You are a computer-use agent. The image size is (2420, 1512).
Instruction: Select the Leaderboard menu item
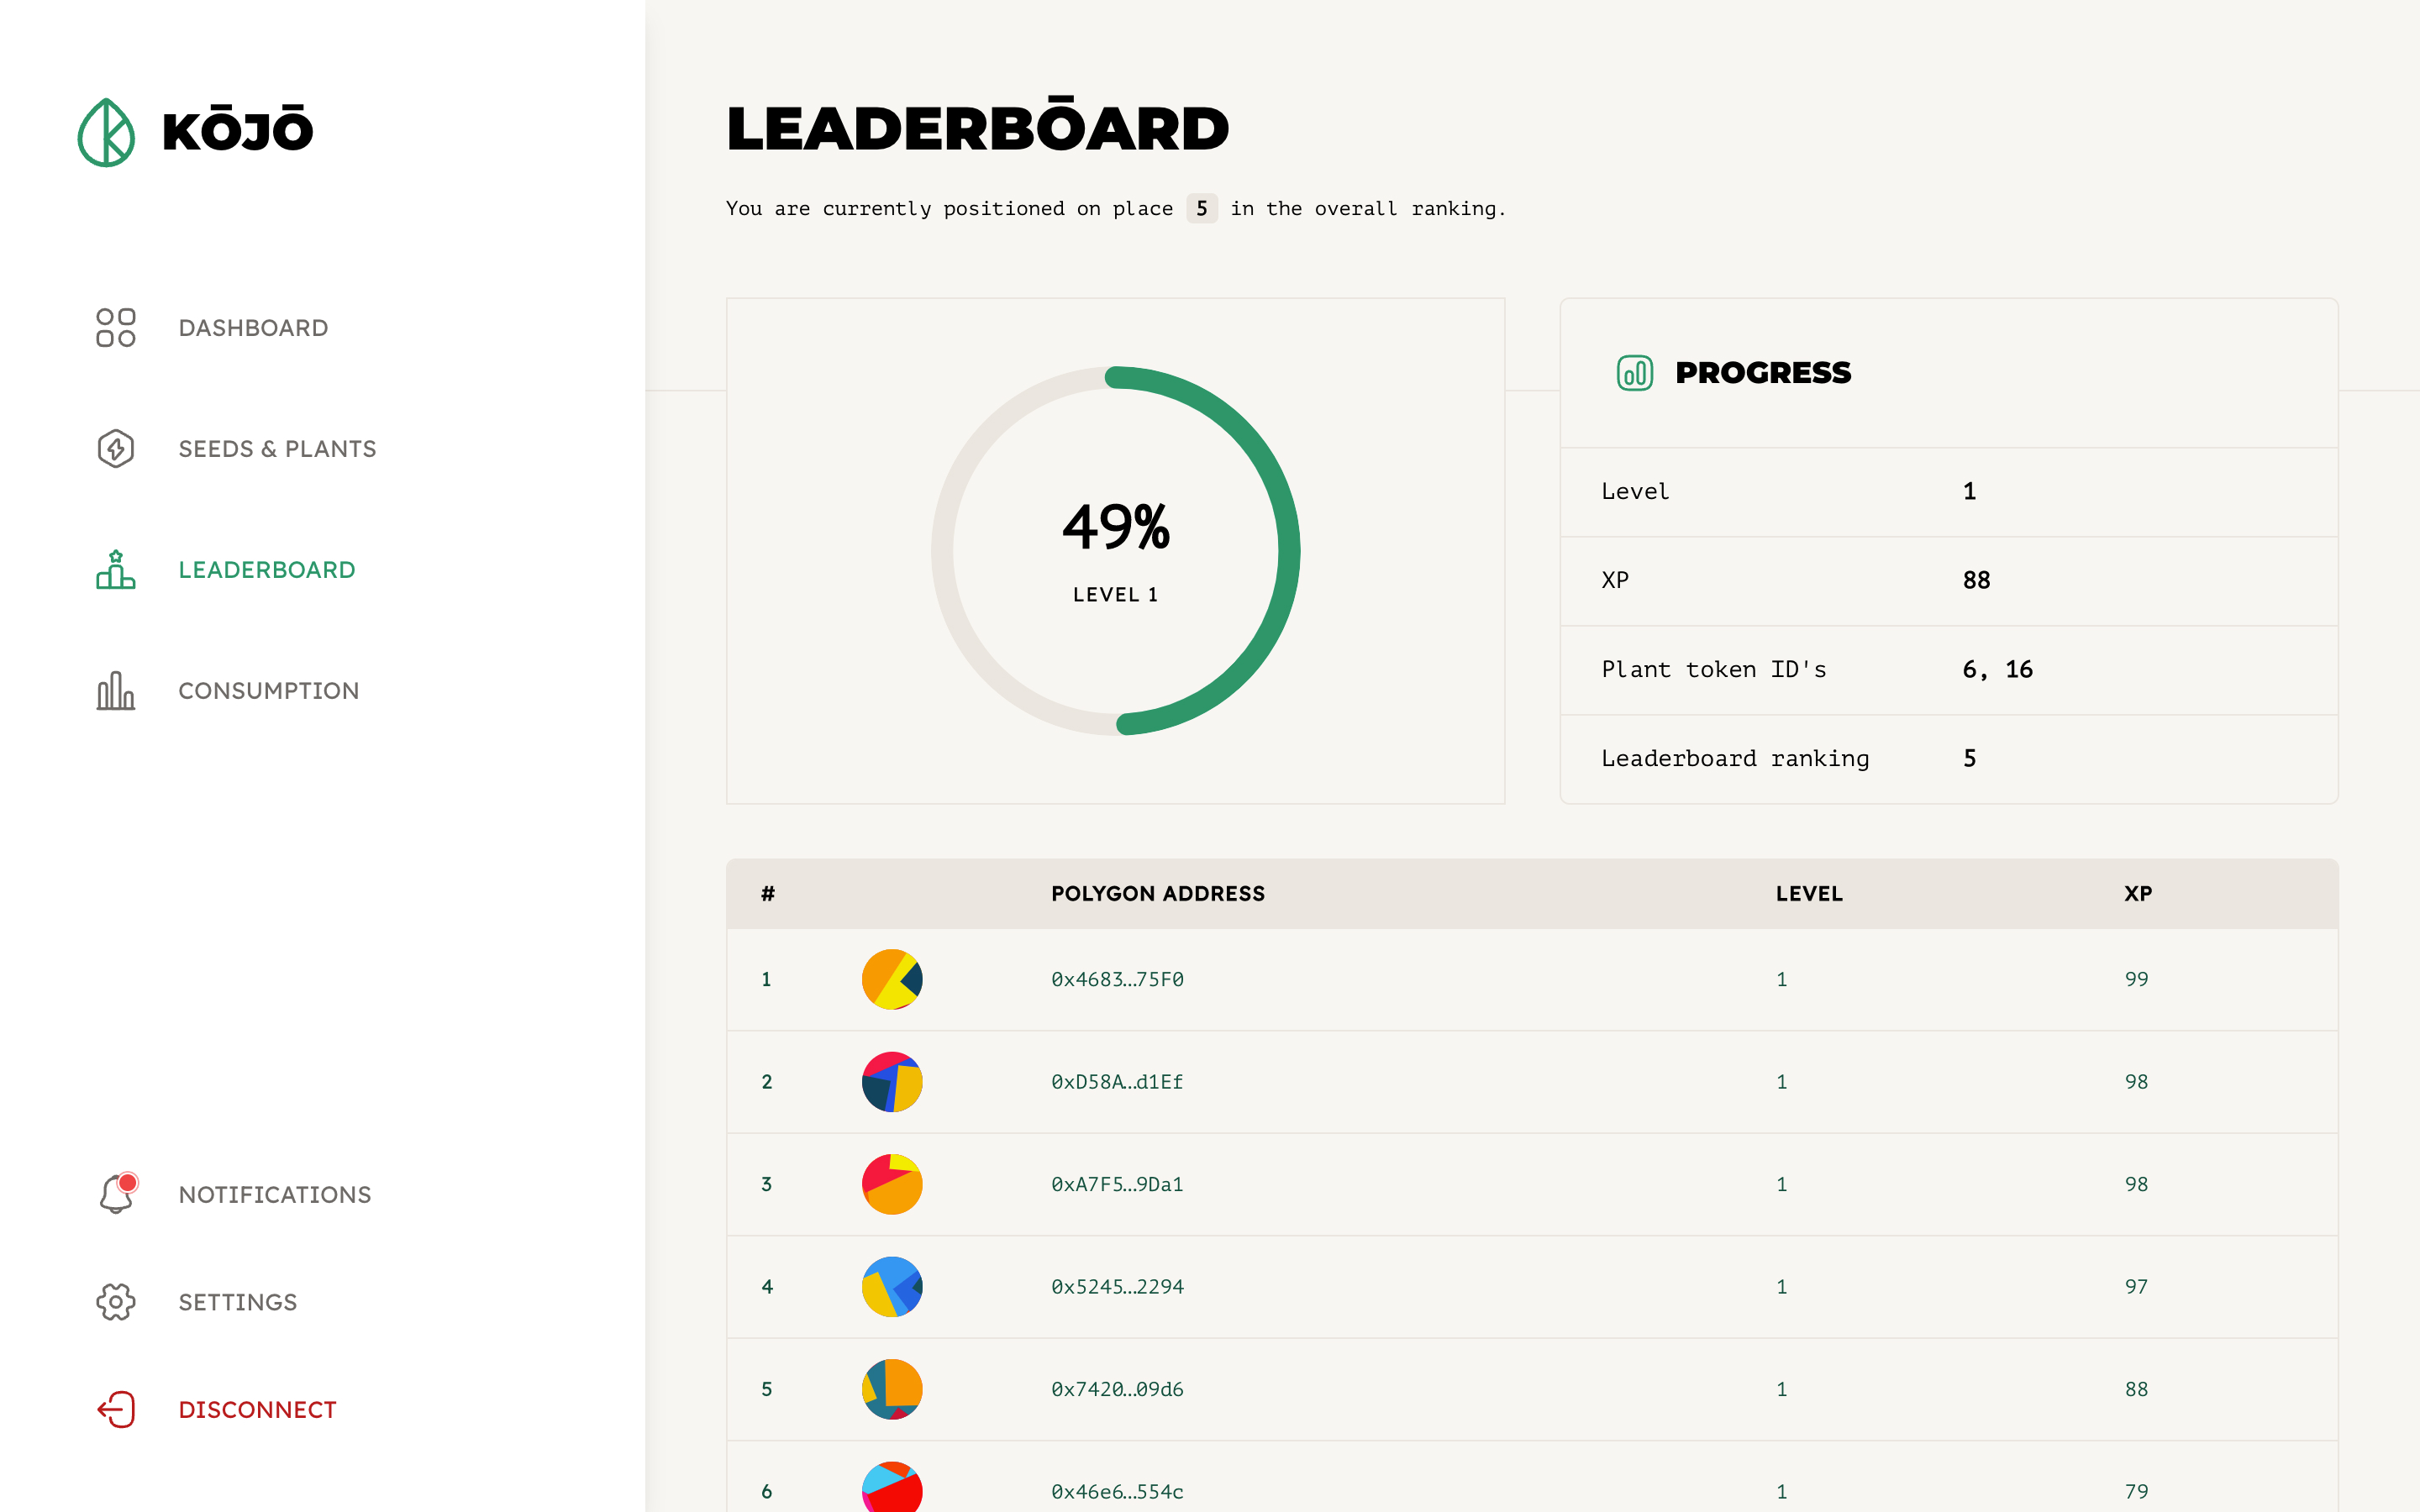click(267, 570)
